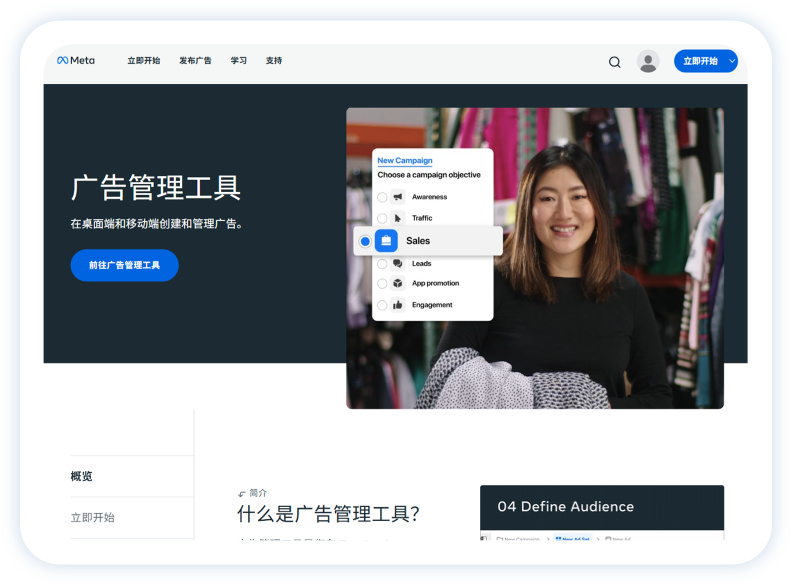Select the Awareness radio button
Screen dimensions: 793x586
(382, 197)
